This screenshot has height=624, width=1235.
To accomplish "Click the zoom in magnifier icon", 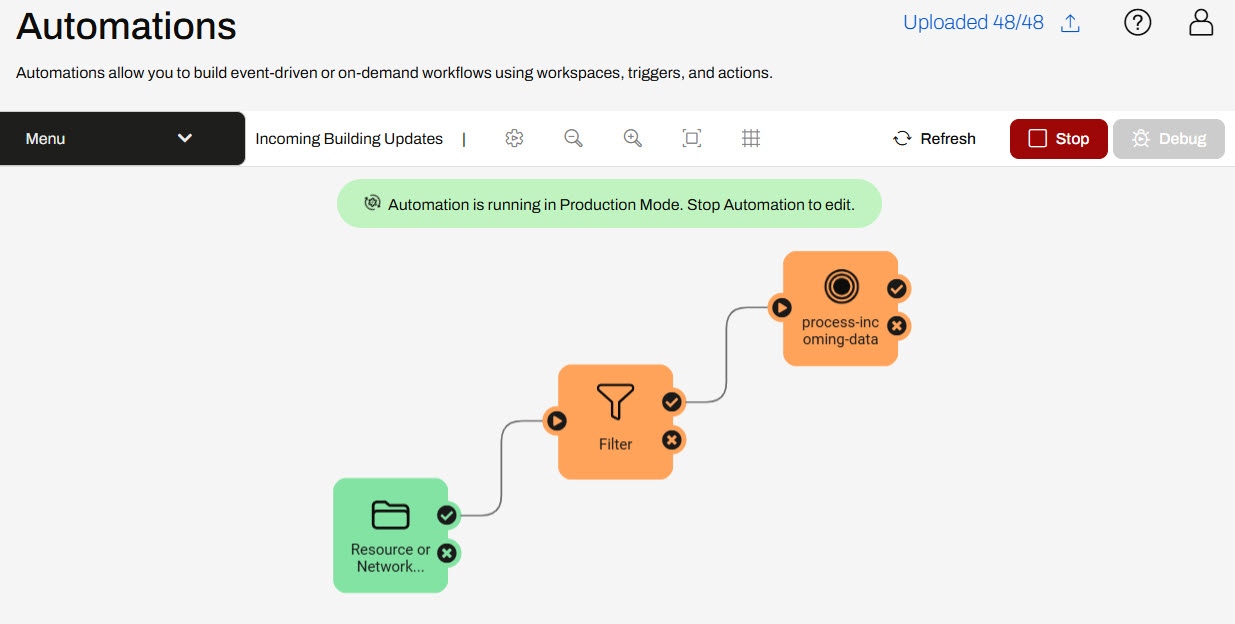I will pos(632,139).
